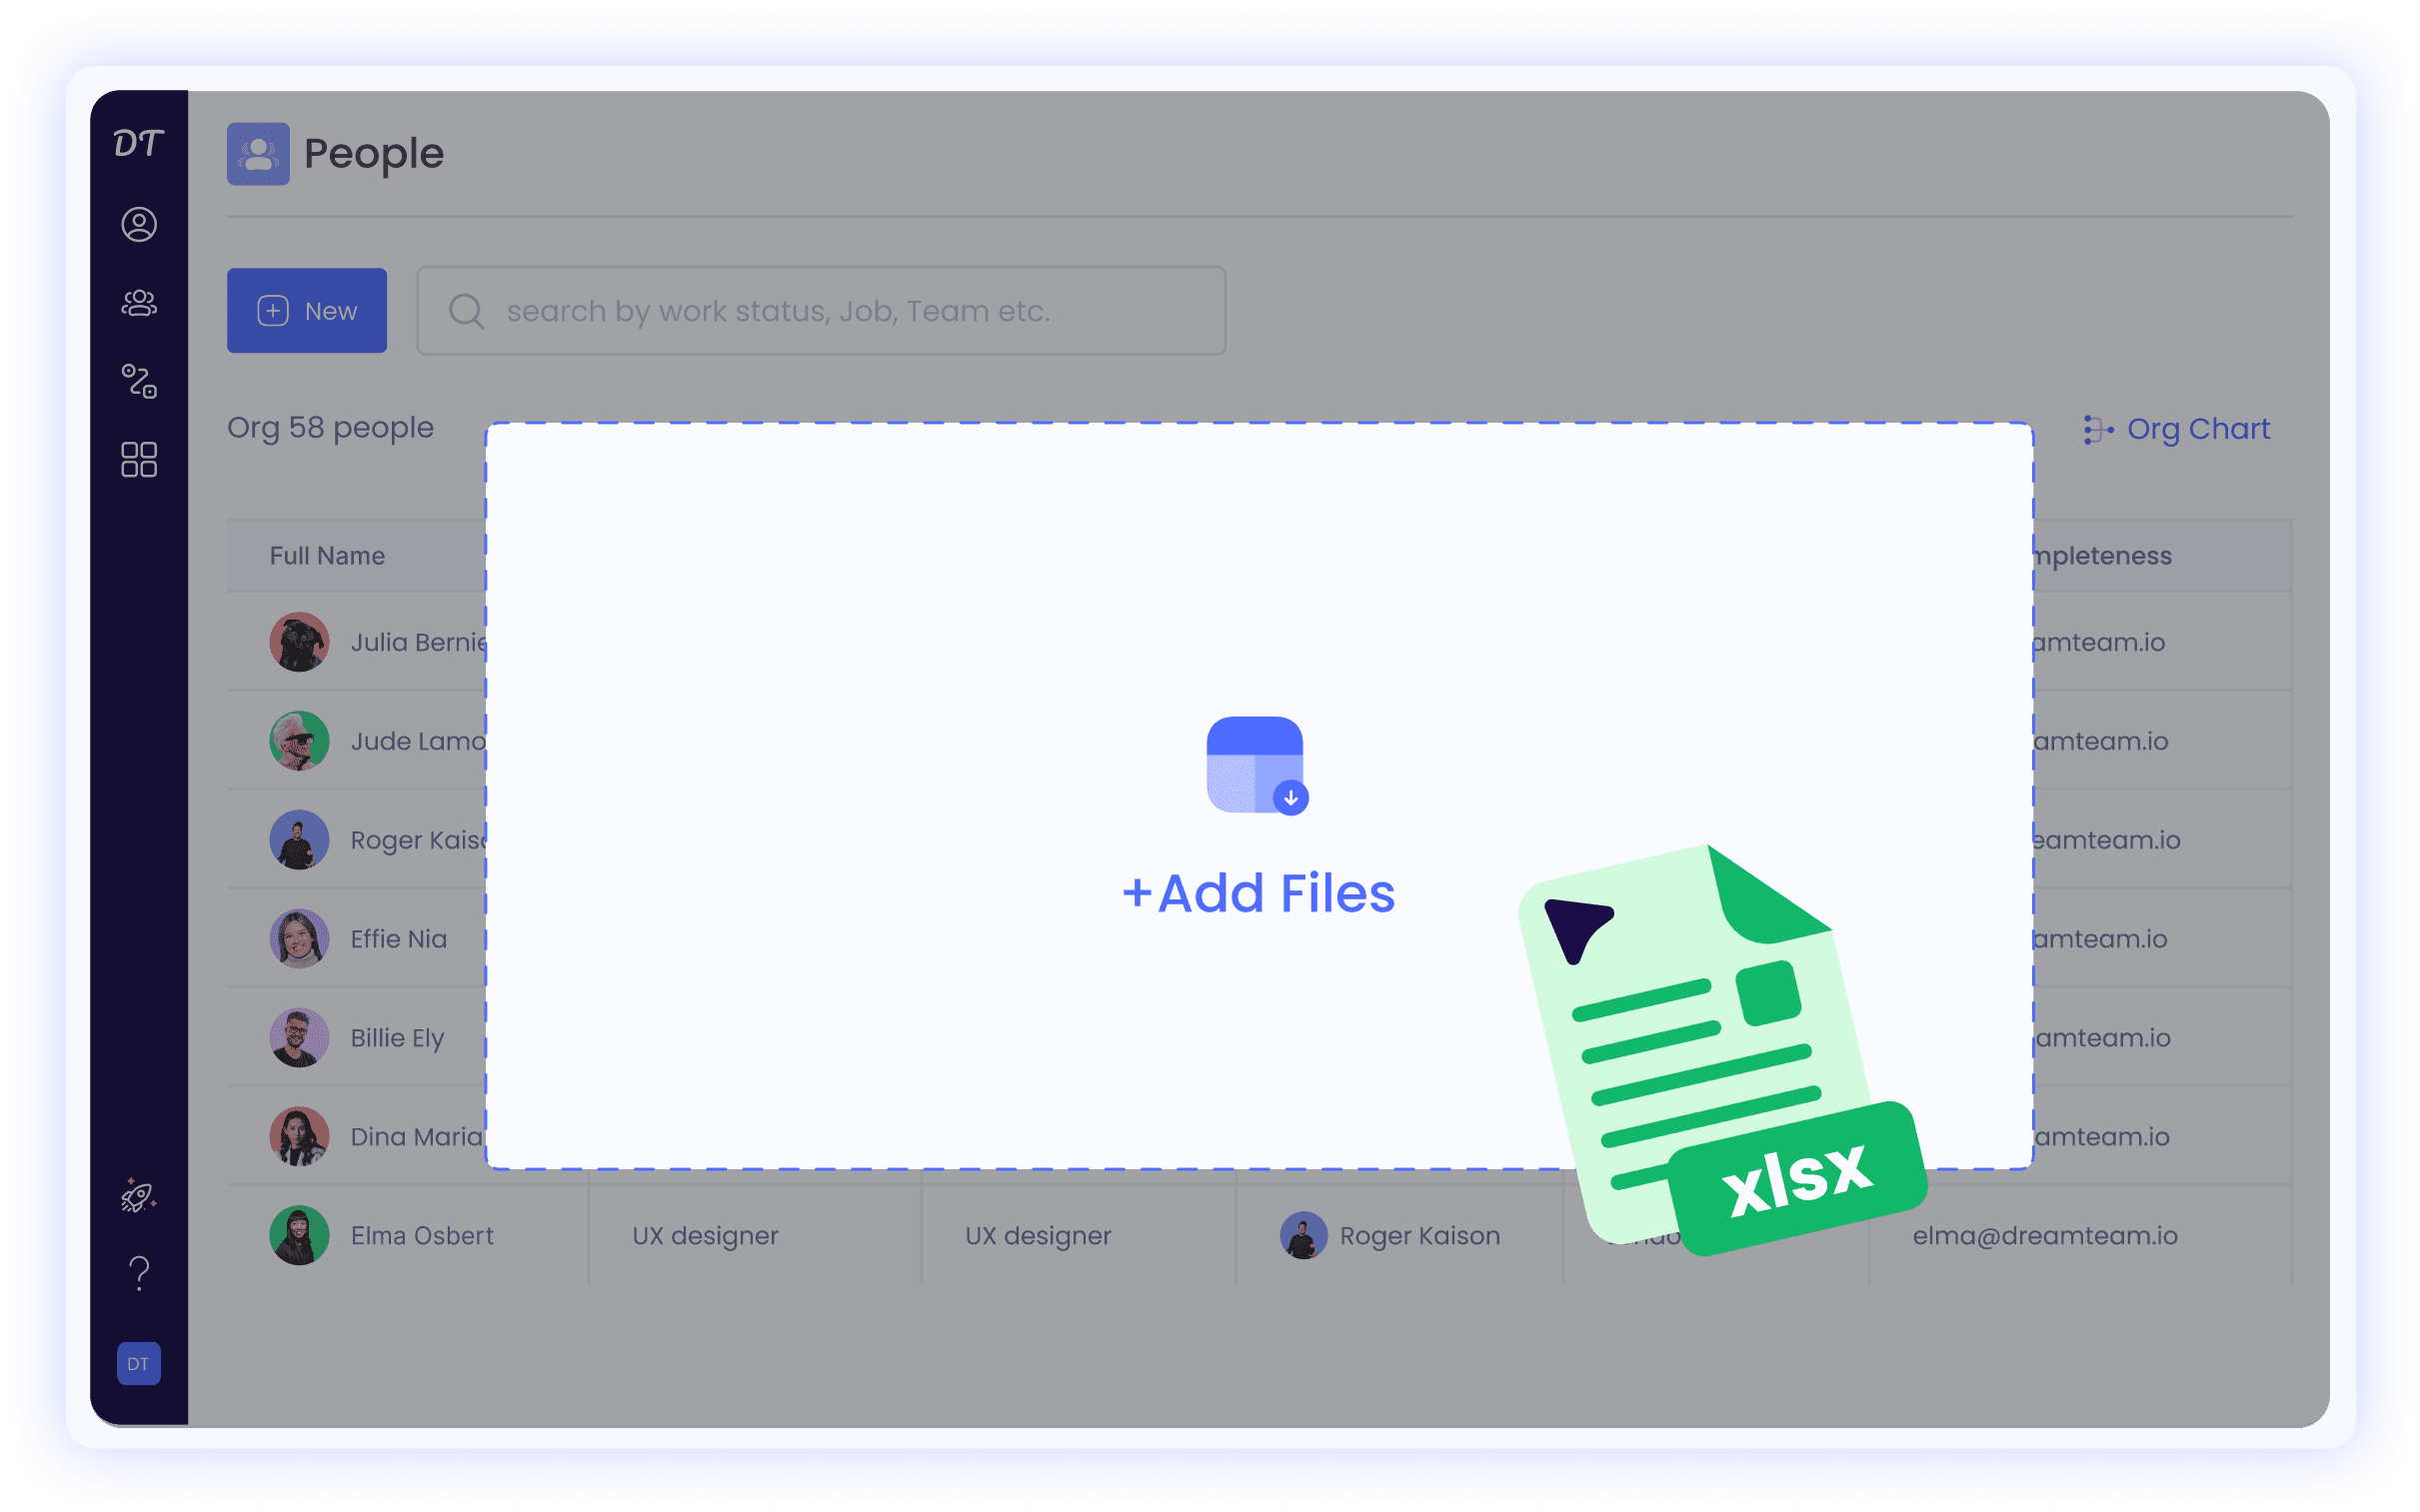Open the profile/account icon
The height and width of the screenshot is (1512, 2420).
point(139,221)
